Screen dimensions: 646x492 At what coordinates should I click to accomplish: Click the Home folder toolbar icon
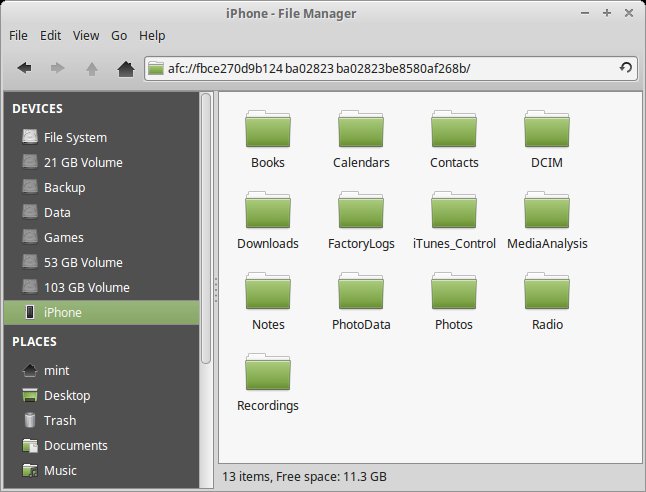coord(126,69)
